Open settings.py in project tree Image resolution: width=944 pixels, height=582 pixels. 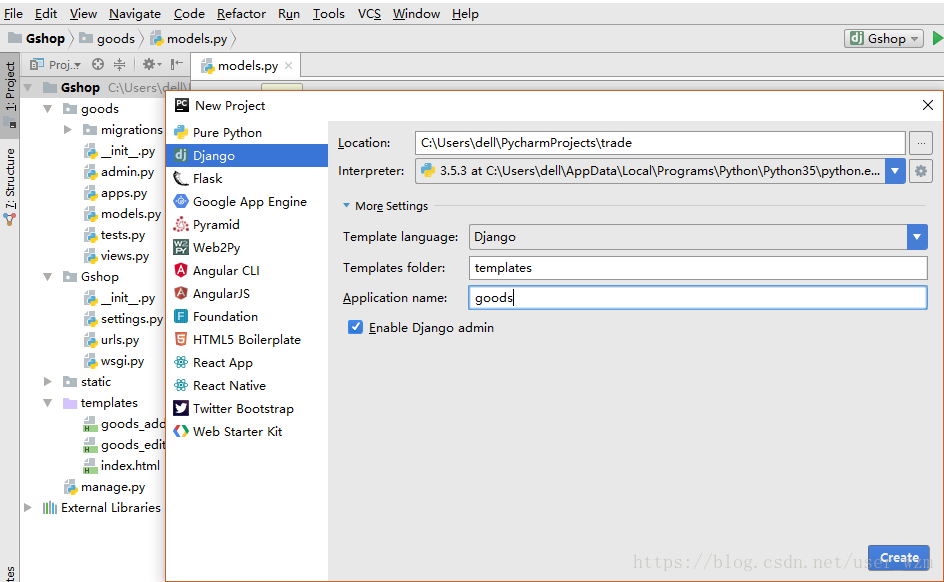tap(123, 318)
